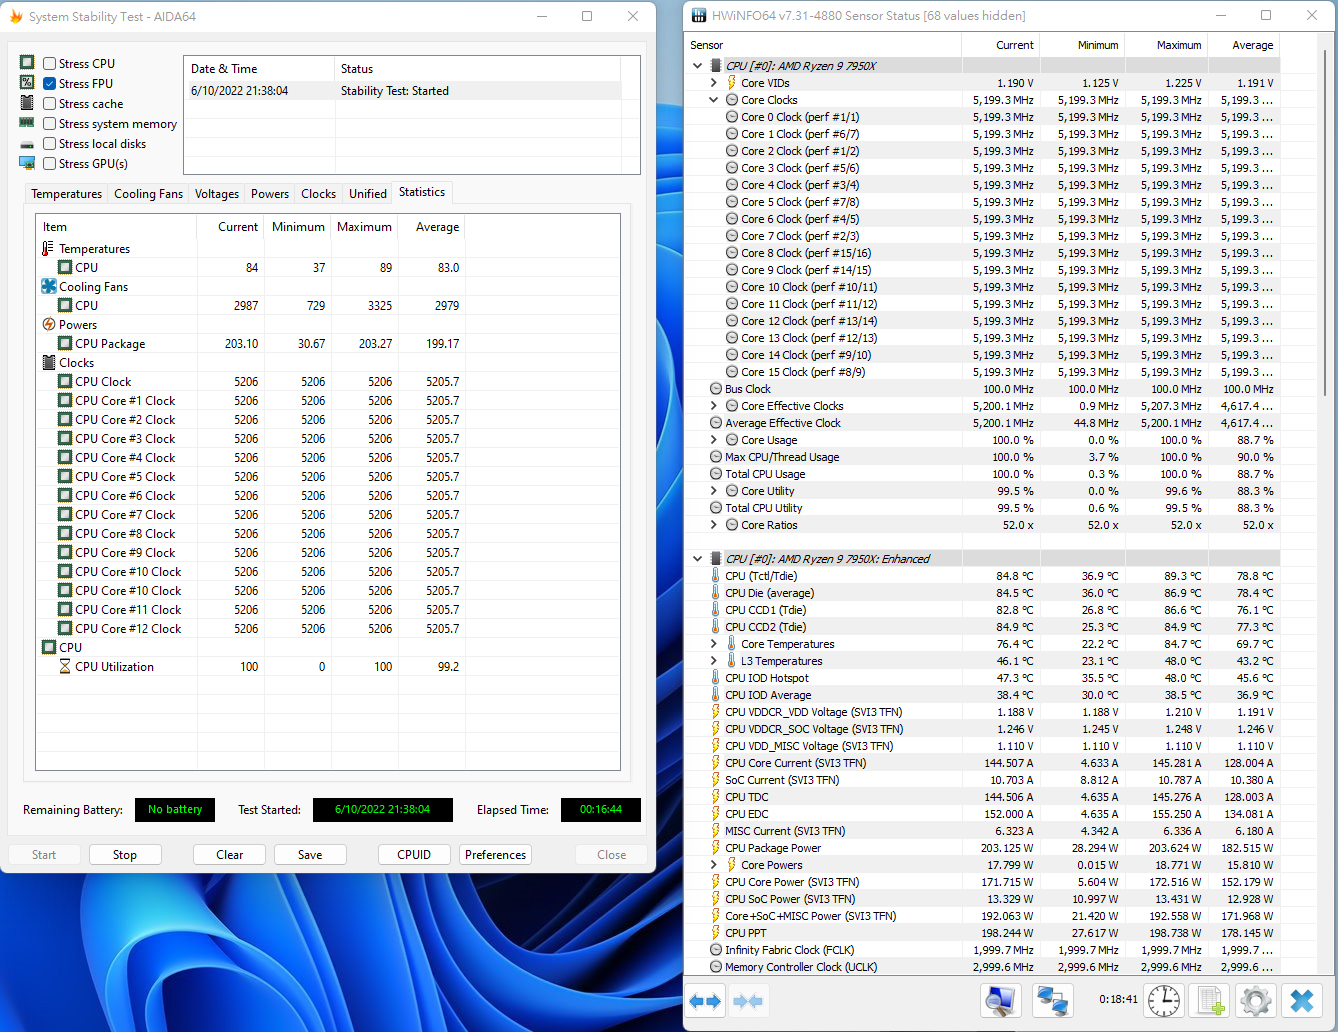1338x1032 pixels.
Task: Select CPU PPT row in HWiNFO
Action: pyautogui.click(x=983, y=933)
